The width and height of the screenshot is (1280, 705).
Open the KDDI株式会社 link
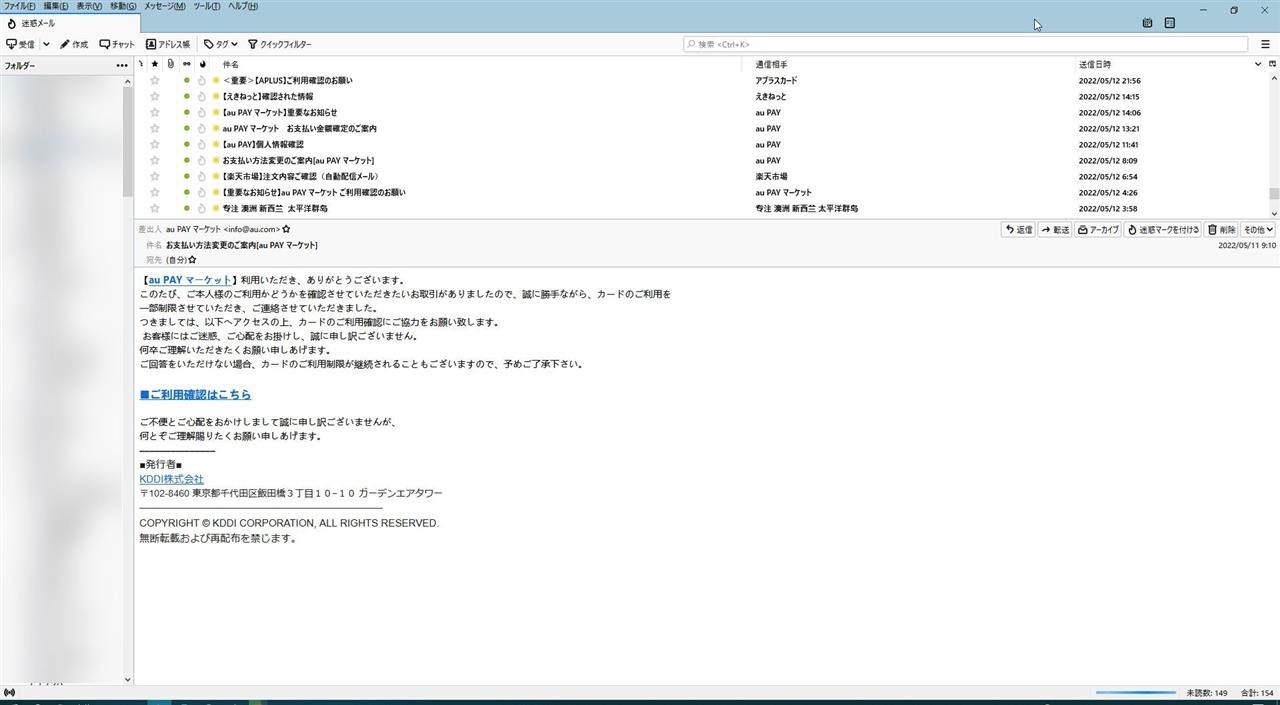click(171, 479)
